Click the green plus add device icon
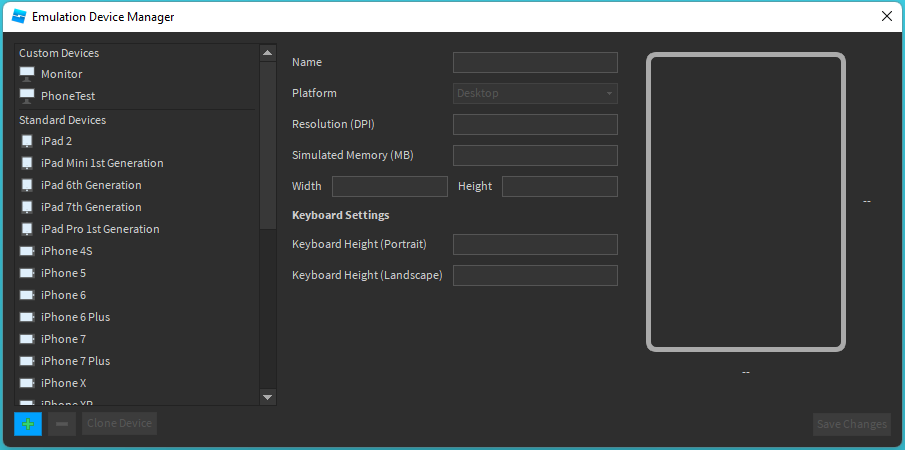Viewport: 905px width, 450px height. click(x=28, y=424)
